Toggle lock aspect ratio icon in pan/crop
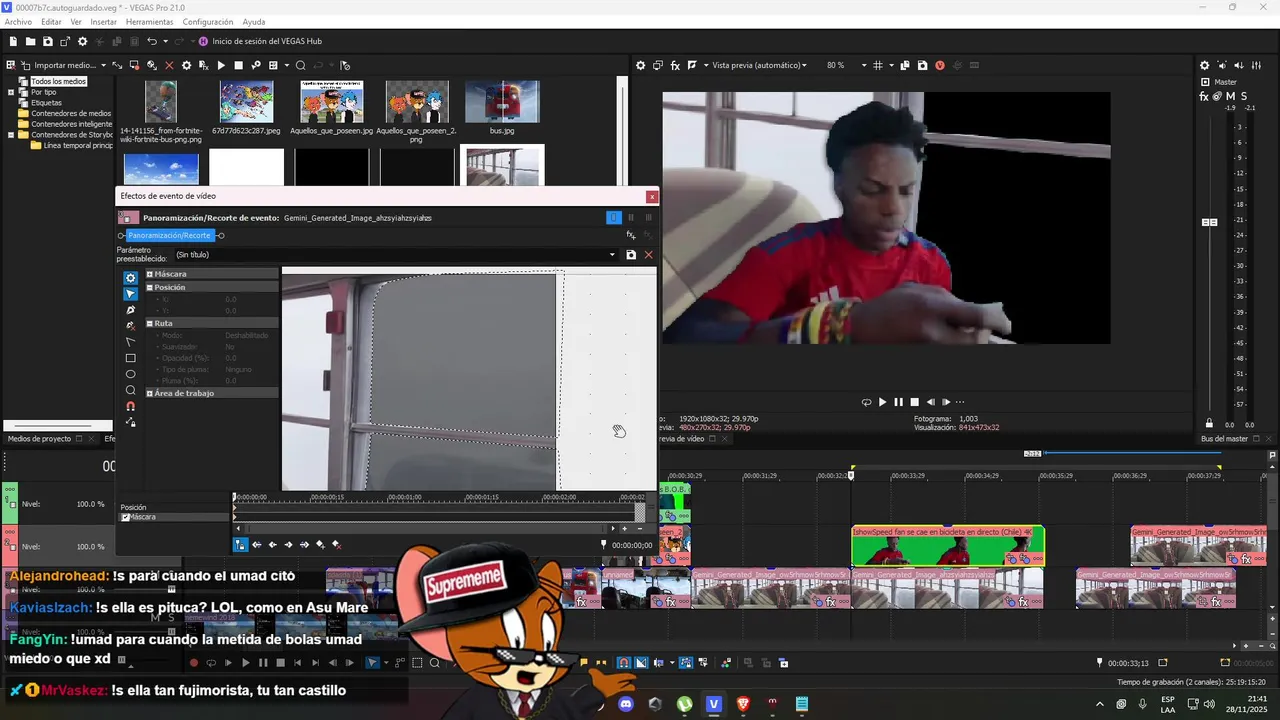This screenshot has height=720, width=1280. tap(130, 422)
